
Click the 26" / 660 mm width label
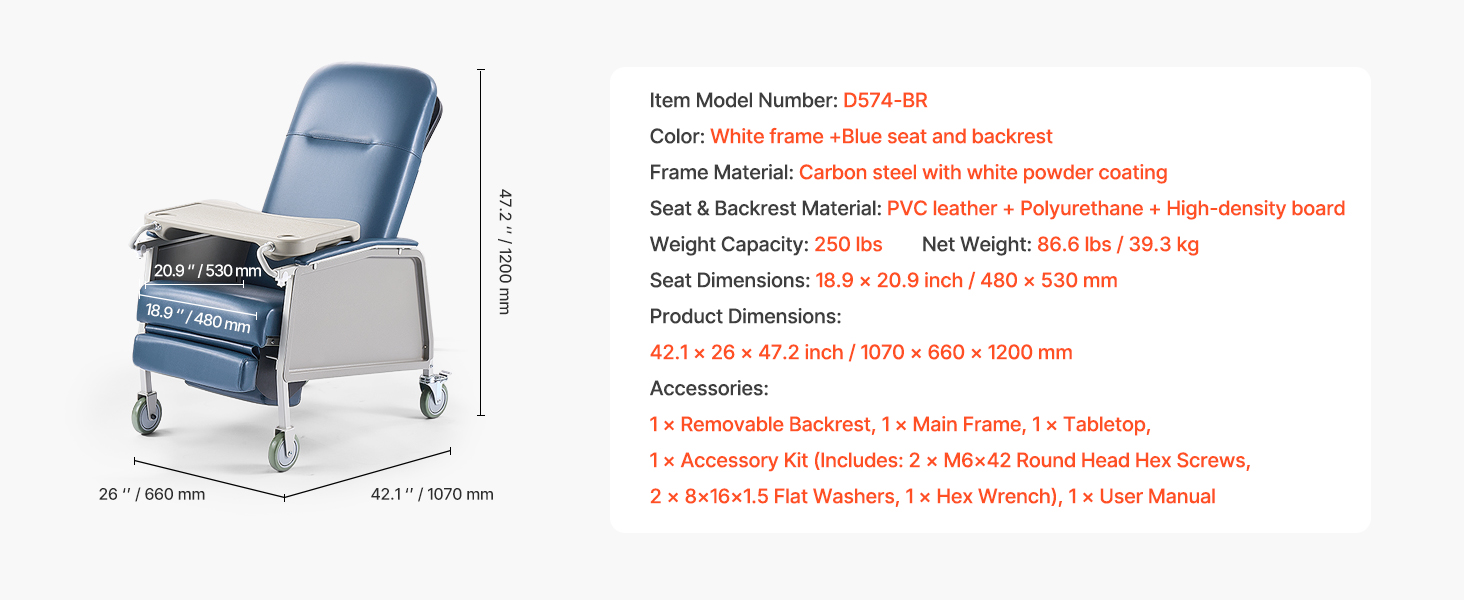point(152,494)
